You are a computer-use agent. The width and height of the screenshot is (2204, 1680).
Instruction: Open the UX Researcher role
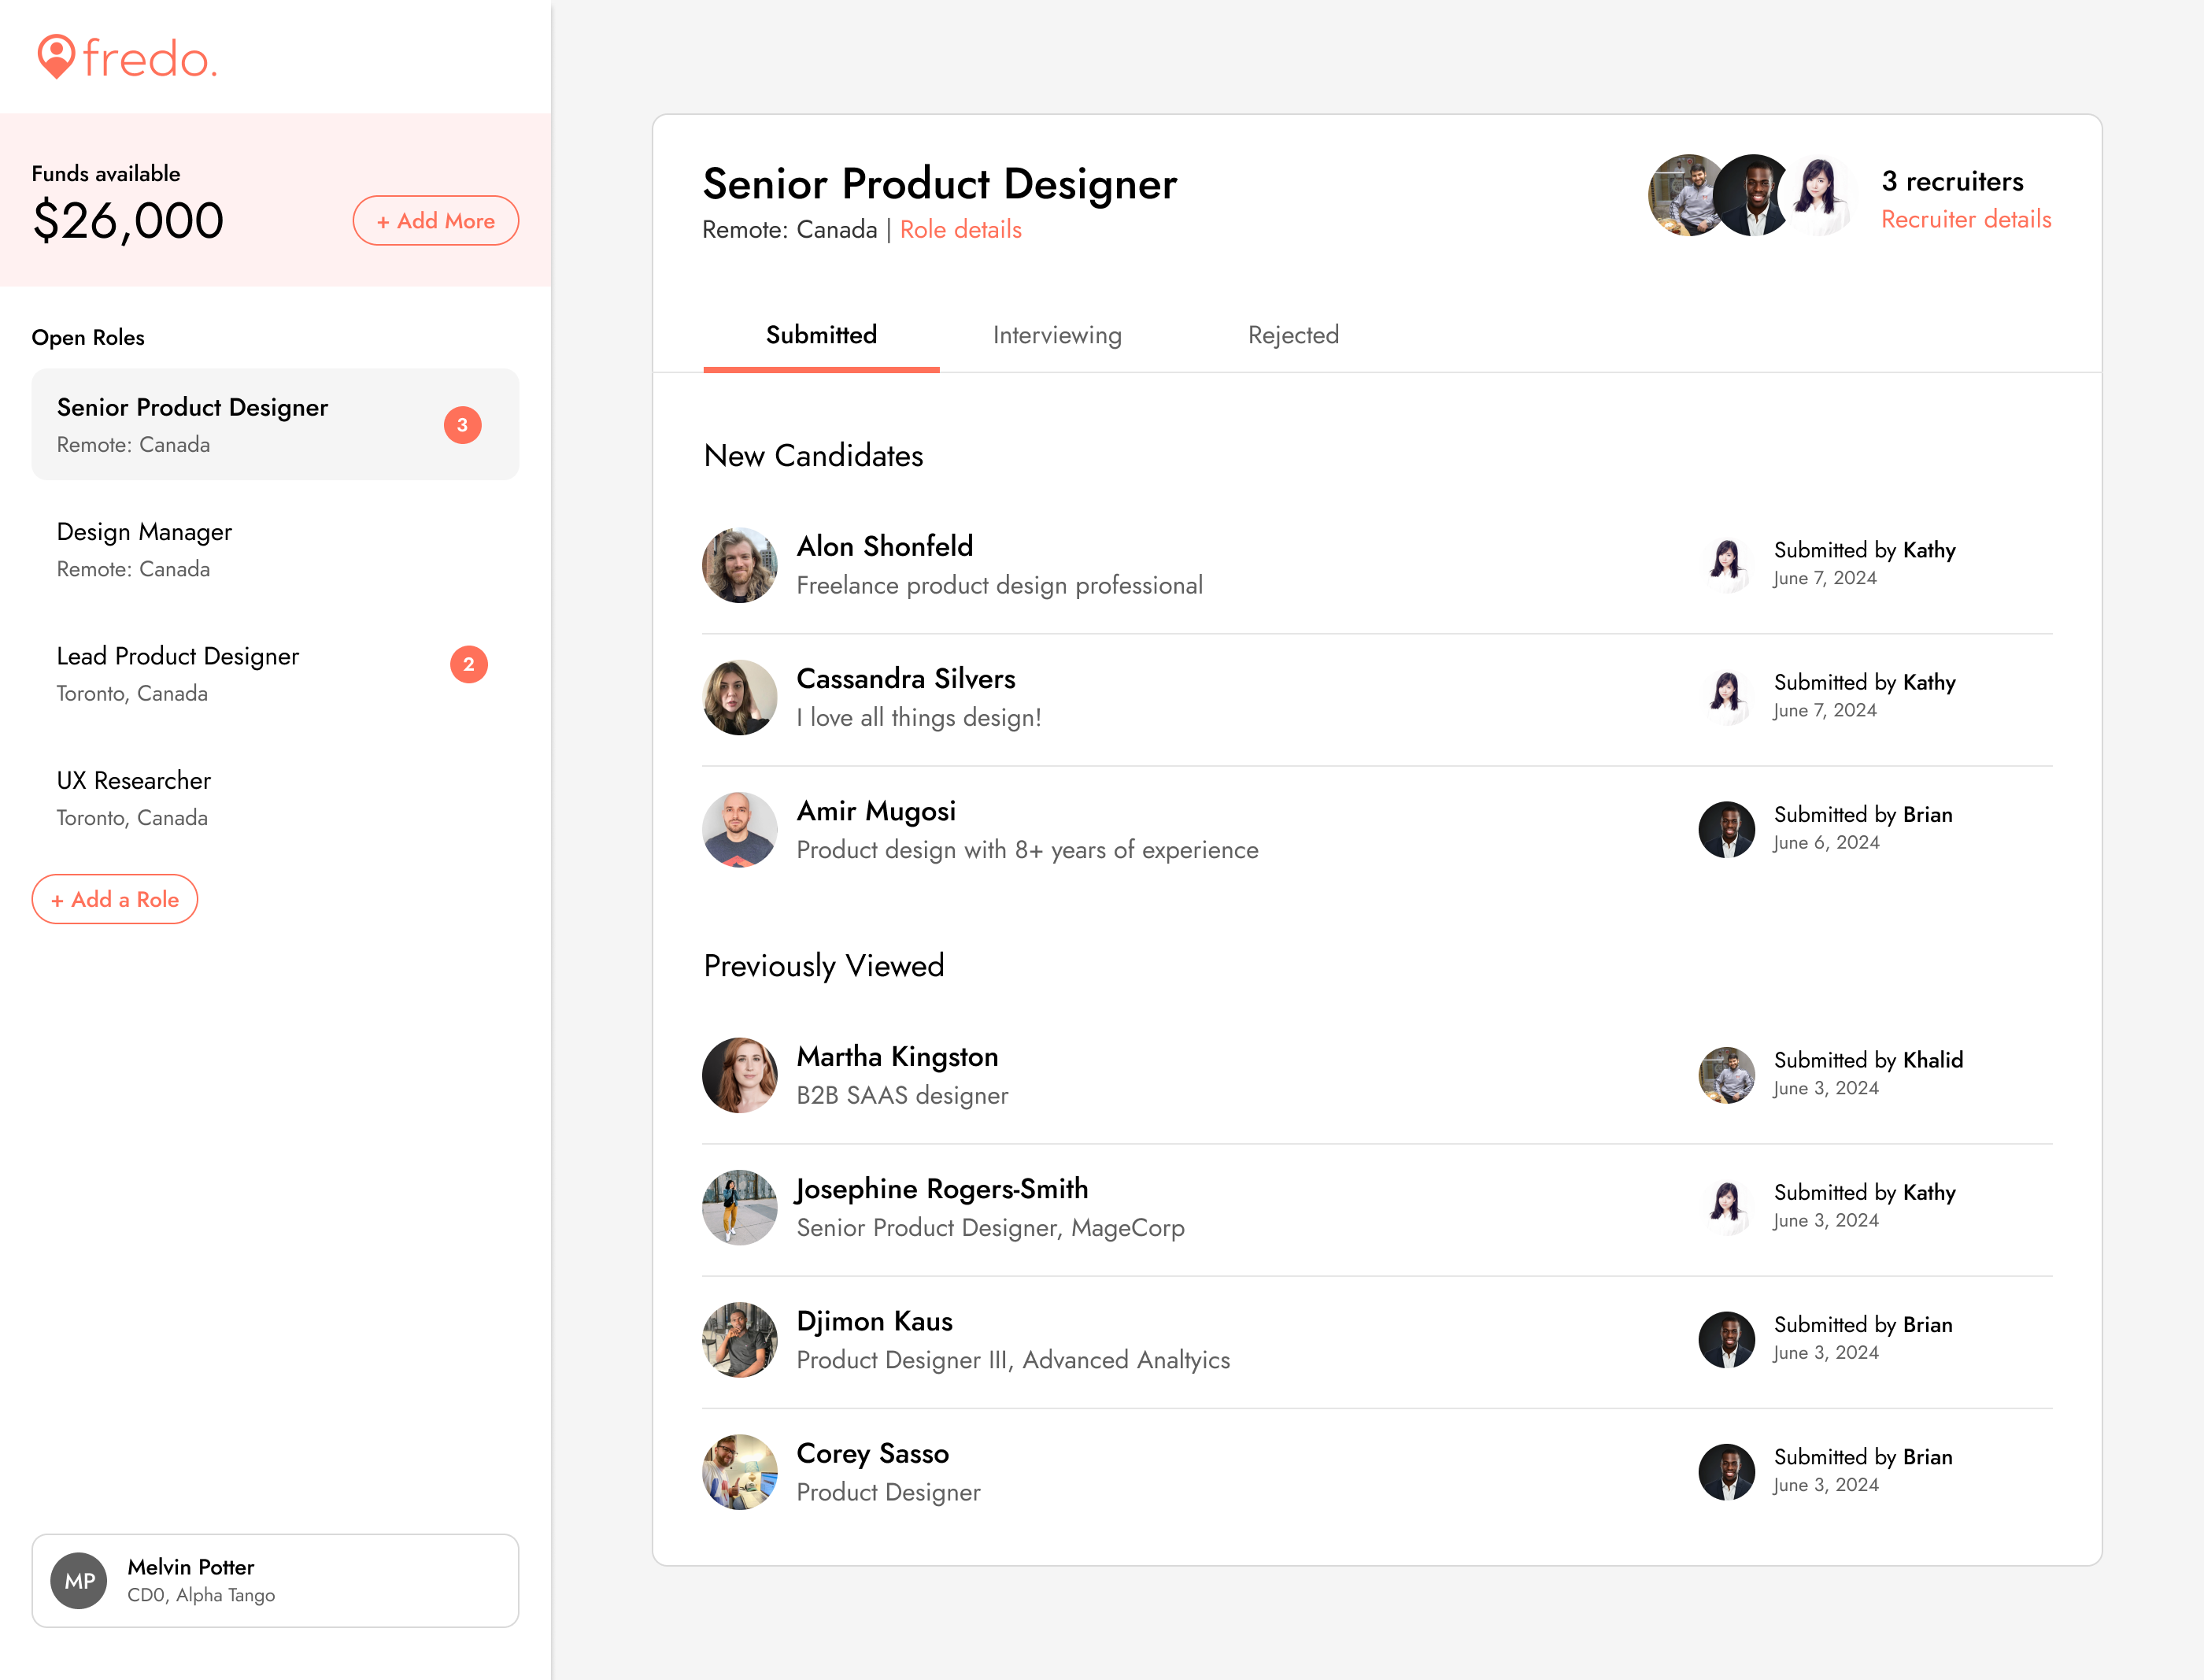coord(275,798)
